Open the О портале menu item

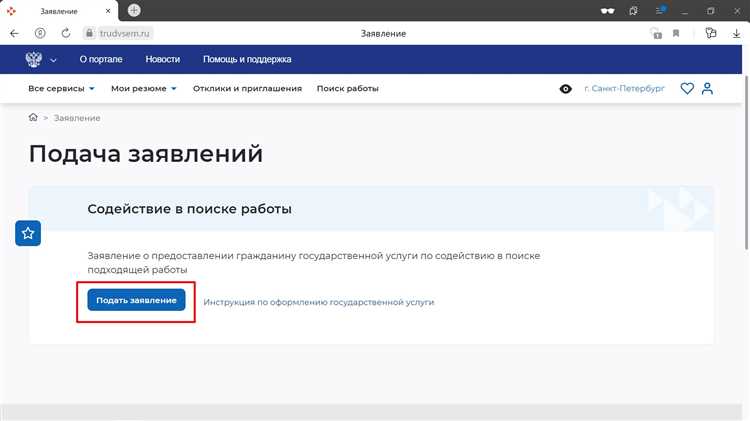point(101,59)
